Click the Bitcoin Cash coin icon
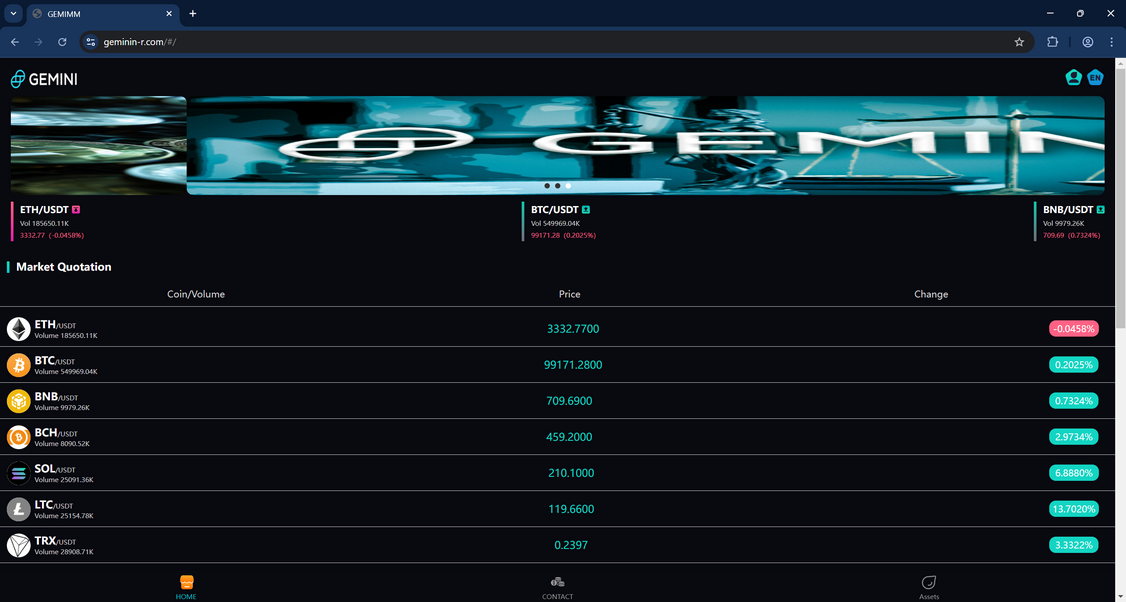Viewport: 1126px width, 602px height. tap(19, 437)
